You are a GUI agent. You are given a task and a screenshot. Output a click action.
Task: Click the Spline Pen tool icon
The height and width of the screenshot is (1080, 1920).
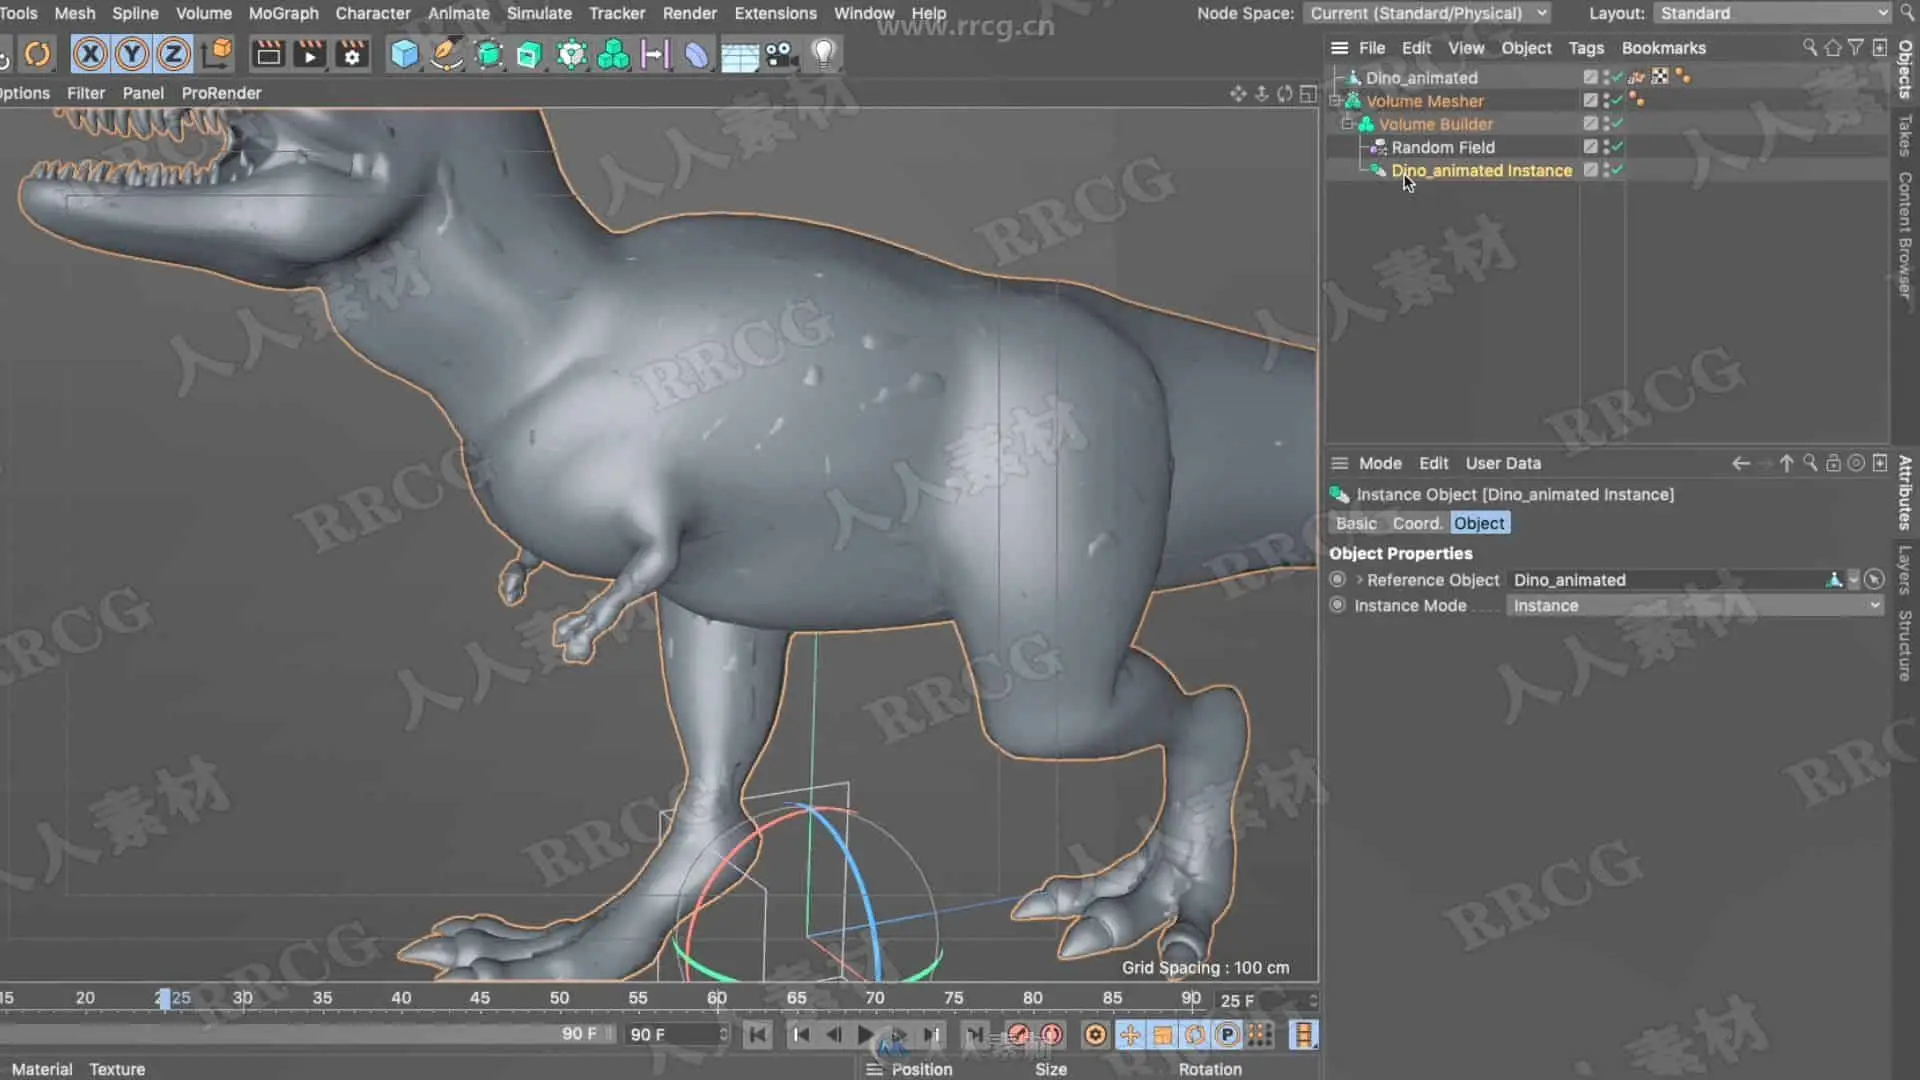[447, 54]
